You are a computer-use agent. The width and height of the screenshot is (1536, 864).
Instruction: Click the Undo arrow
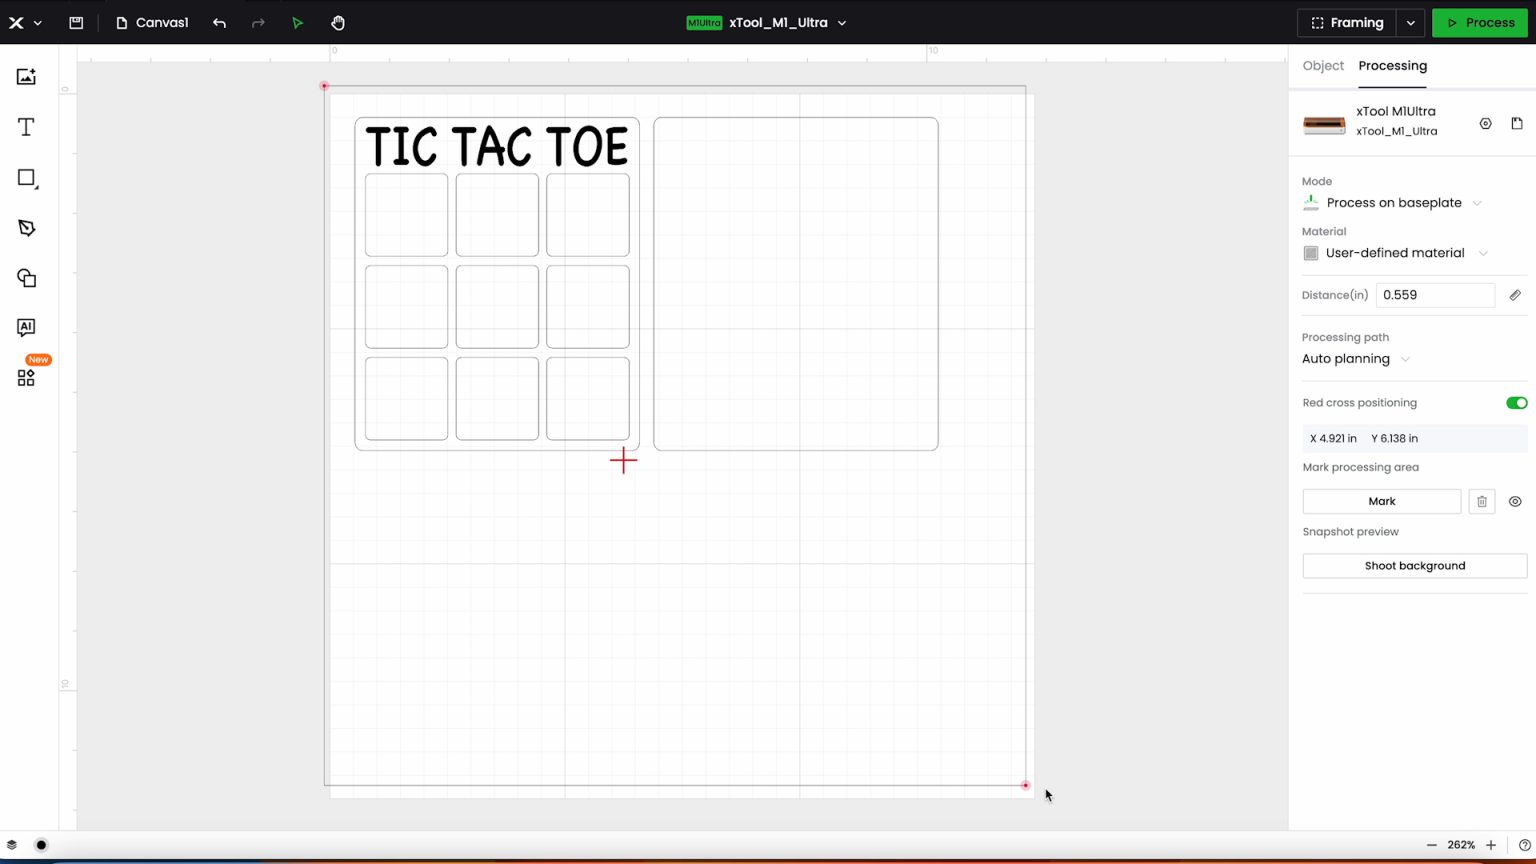(x=219, y=22)
